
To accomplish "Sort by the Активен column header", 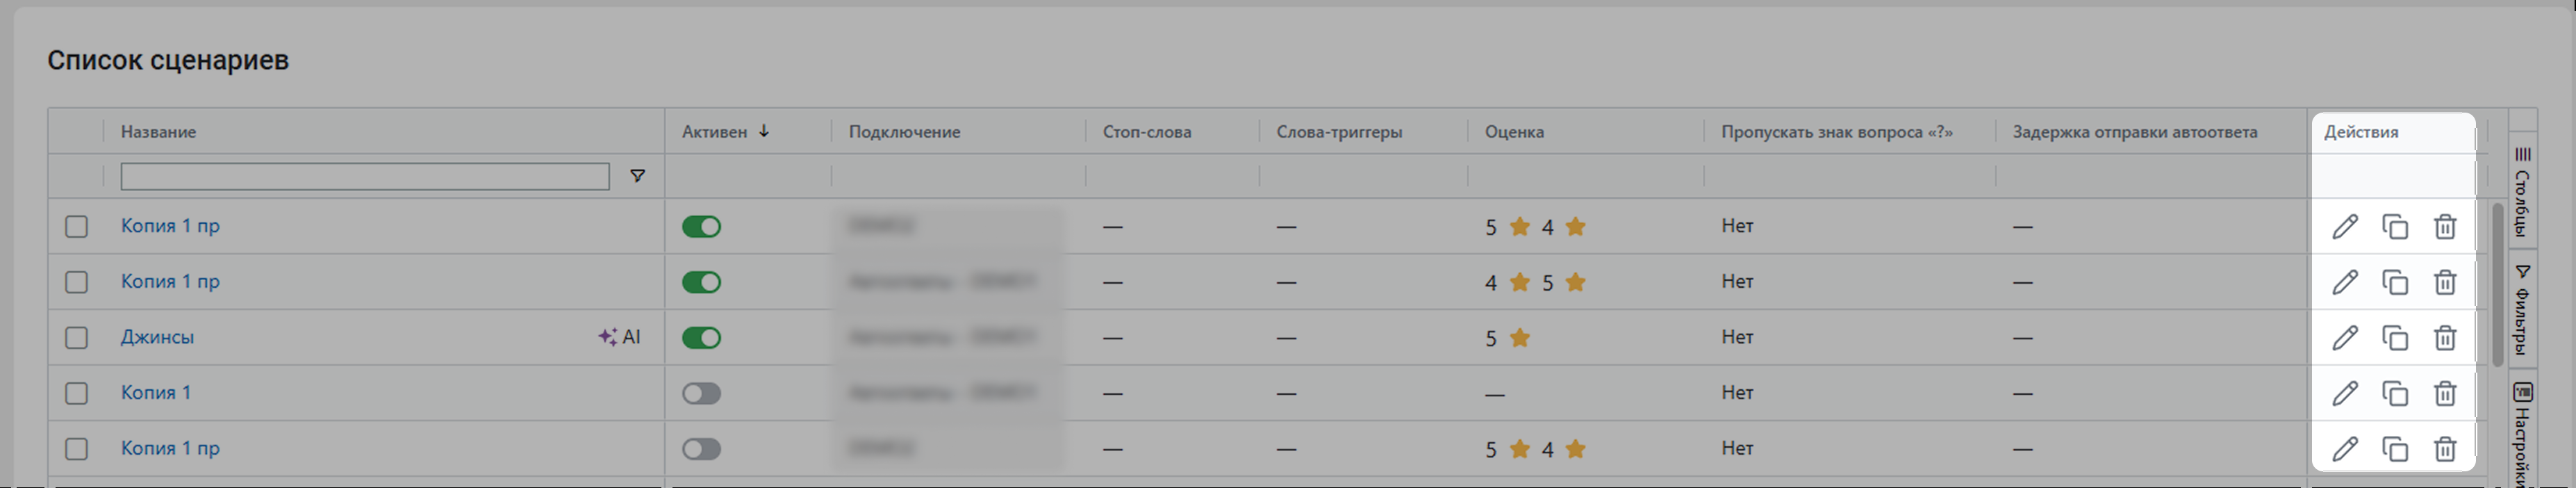I will pos(714,132).
